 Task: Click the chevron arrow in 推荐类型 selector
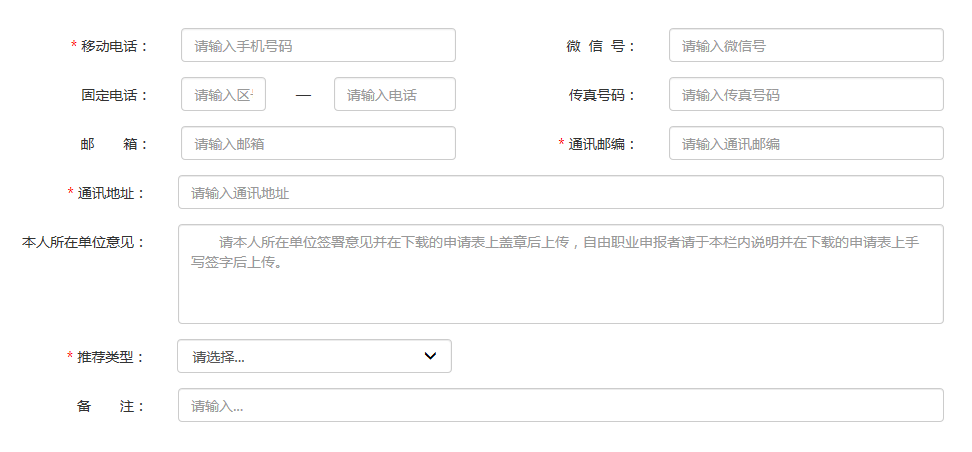pyautogui.click(x=430, y=356)
